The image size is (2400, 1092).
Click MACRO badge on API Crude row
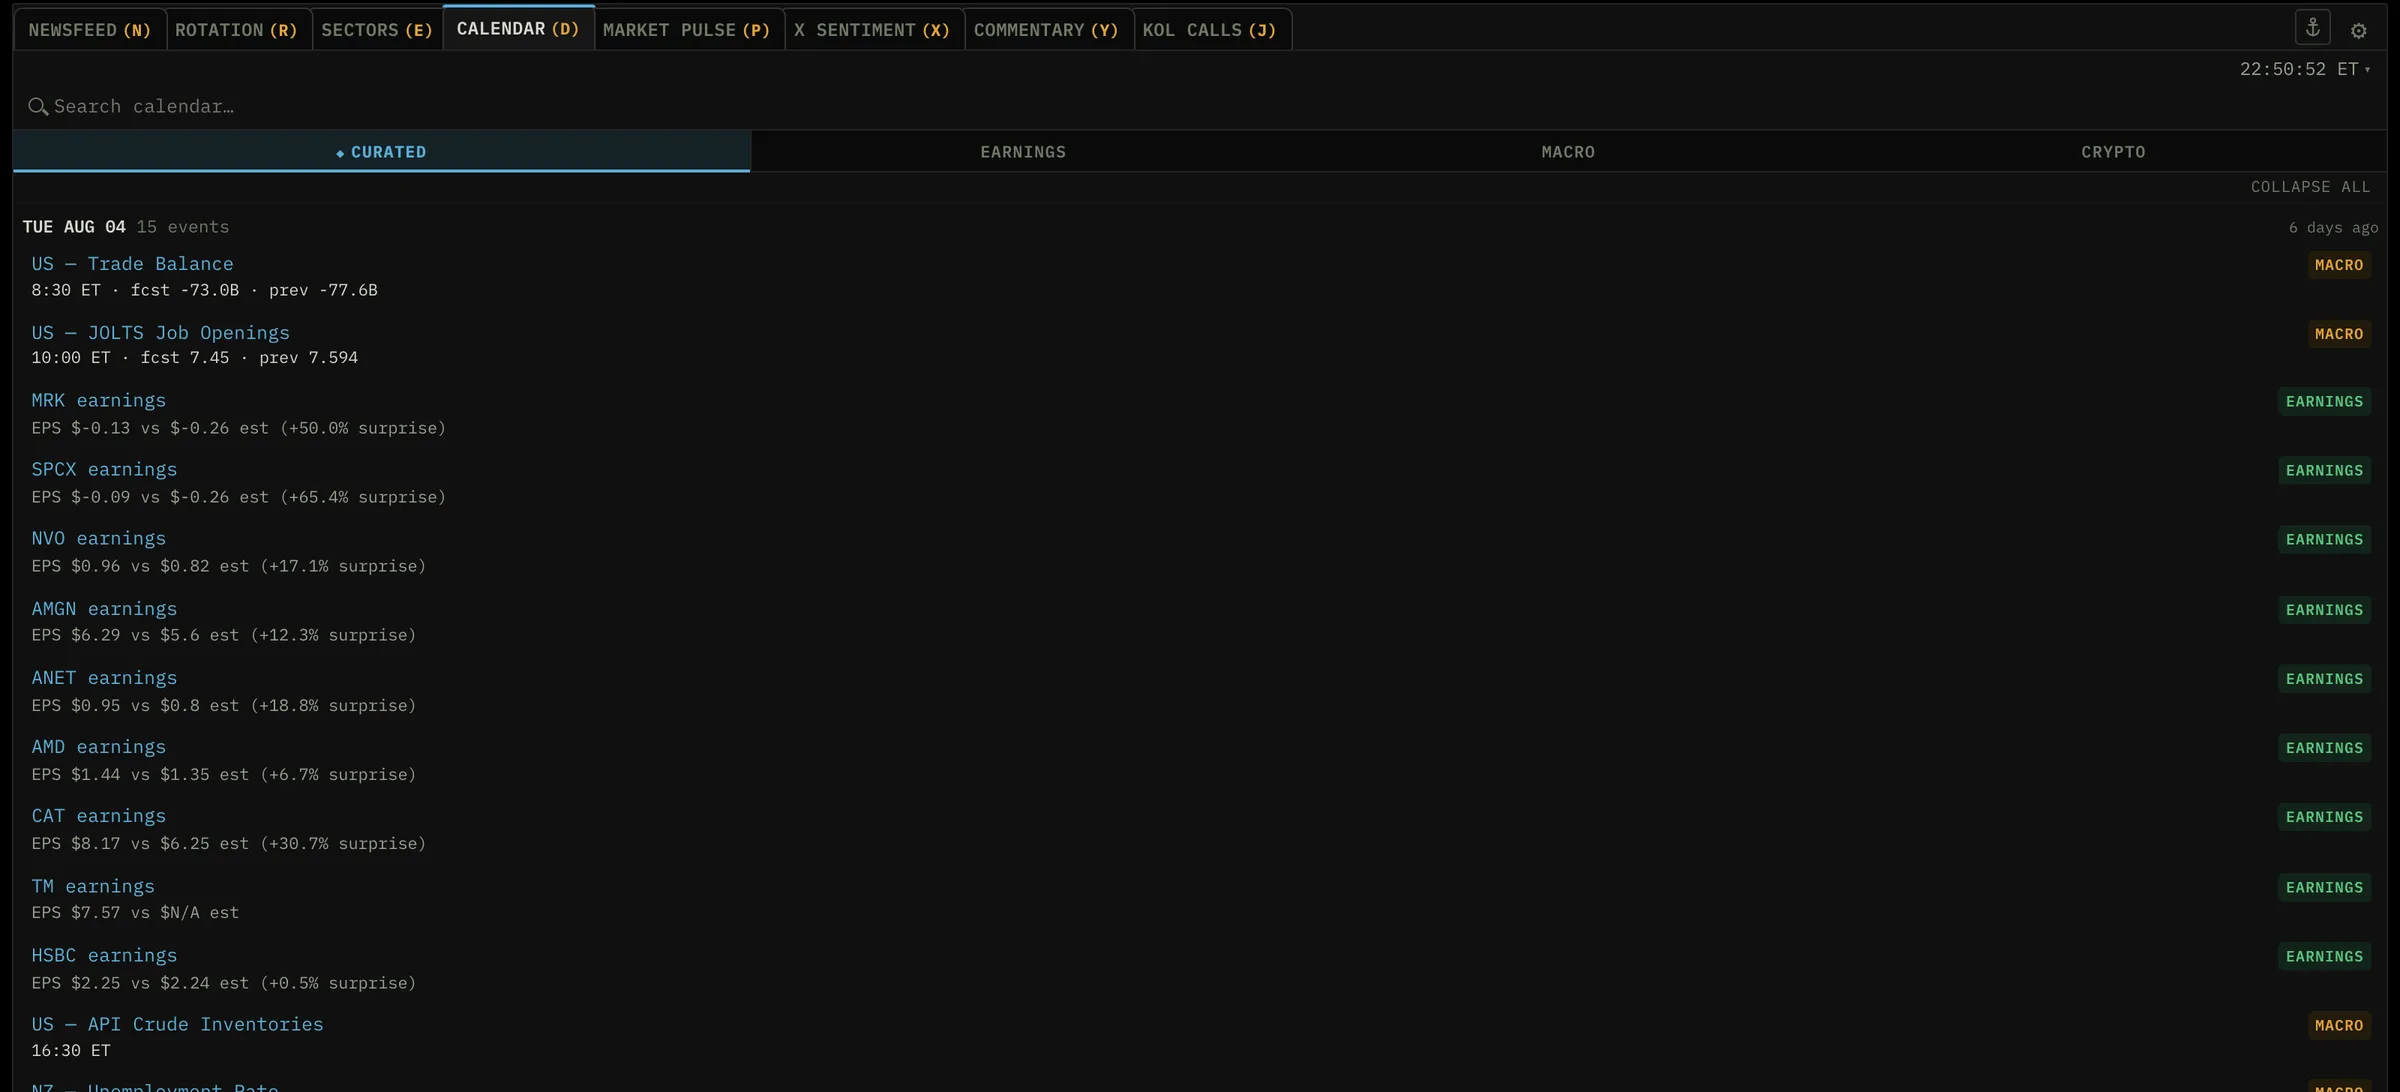(2338, 1026)
